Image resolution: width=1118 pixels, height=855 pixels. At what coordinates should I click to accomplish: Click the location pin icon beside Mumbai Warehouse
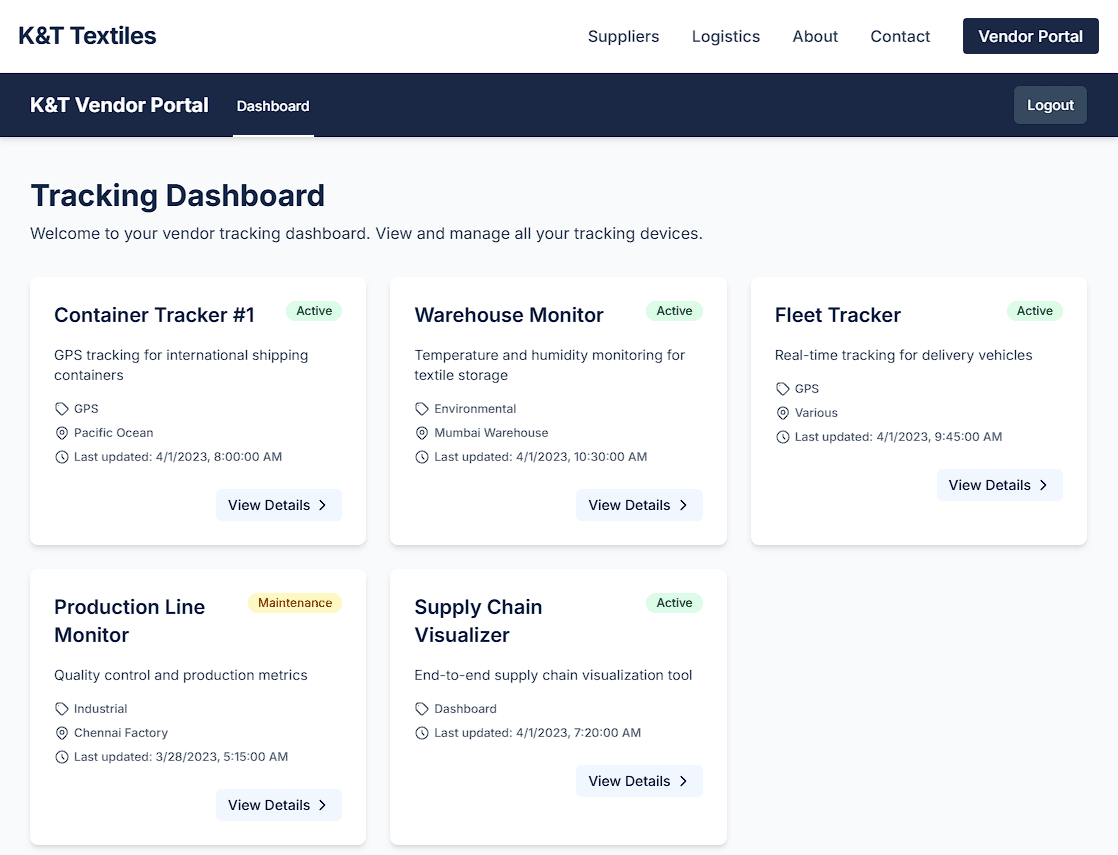pyautogui.click(x=420, y=433)
